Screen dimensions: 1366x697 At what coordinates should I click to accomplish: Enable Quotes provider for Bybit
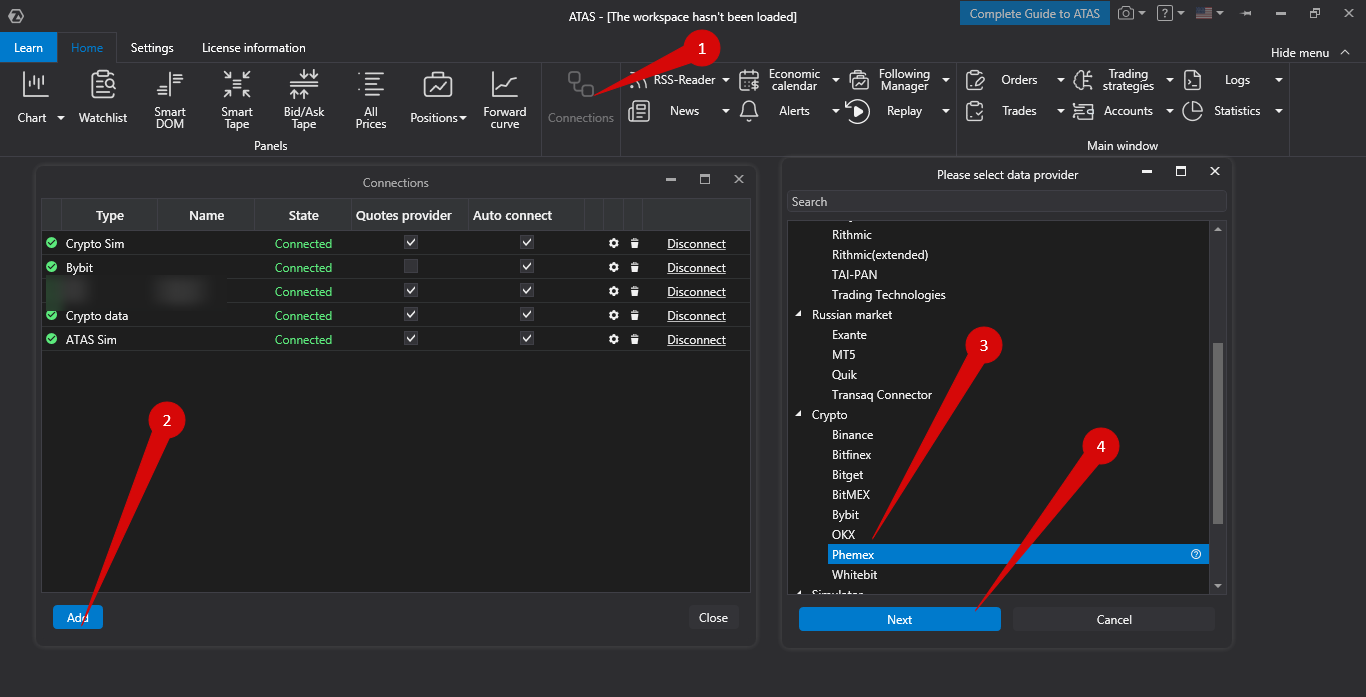[411, 266]
